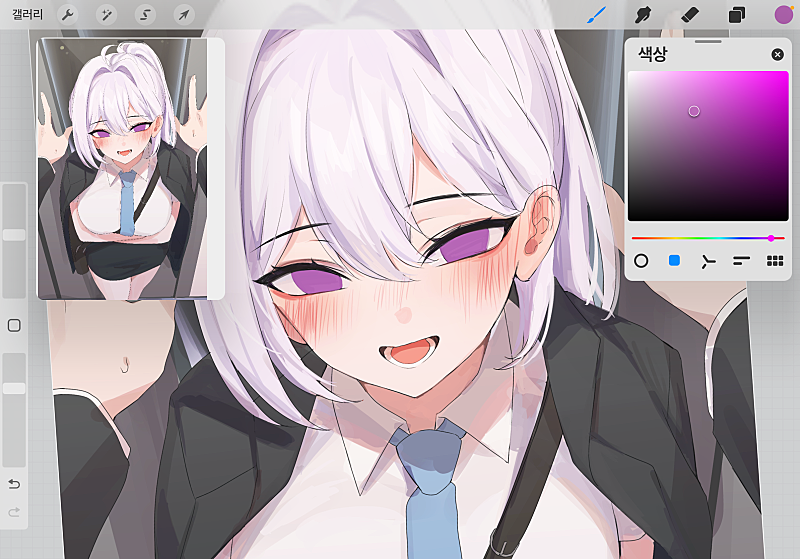Switch to the Harmony color tab
This screenshot has height=559, width=800.
[x=708, y=261]
